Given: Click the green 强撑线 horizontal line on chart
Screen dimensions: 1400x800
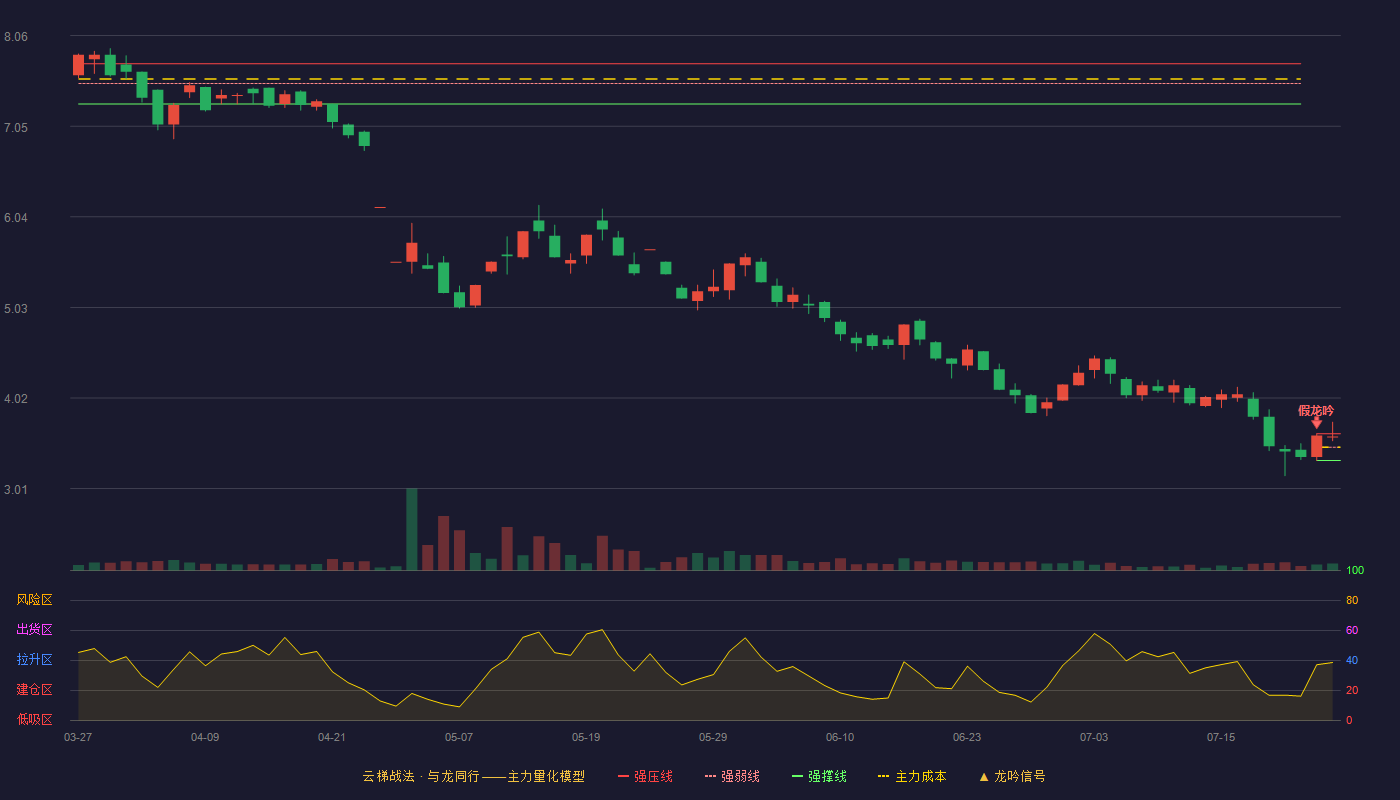Looking at the screenshot, I should point(690,104).
